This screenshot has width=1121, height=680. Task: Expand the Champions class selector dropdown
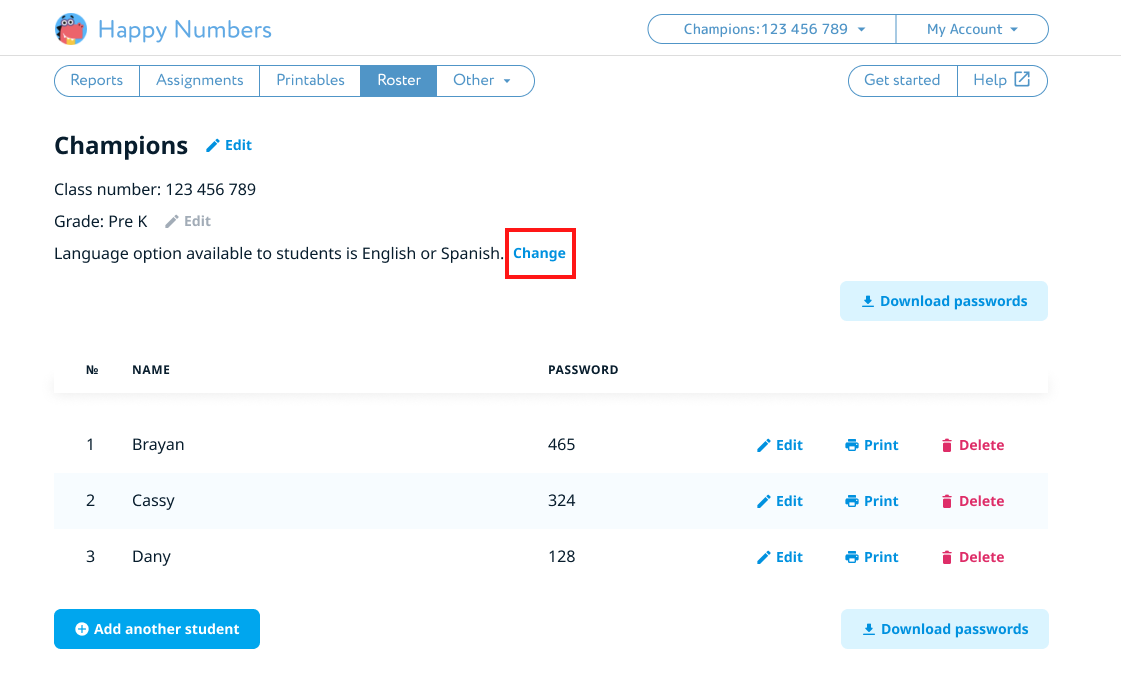(x=772, y=29)
